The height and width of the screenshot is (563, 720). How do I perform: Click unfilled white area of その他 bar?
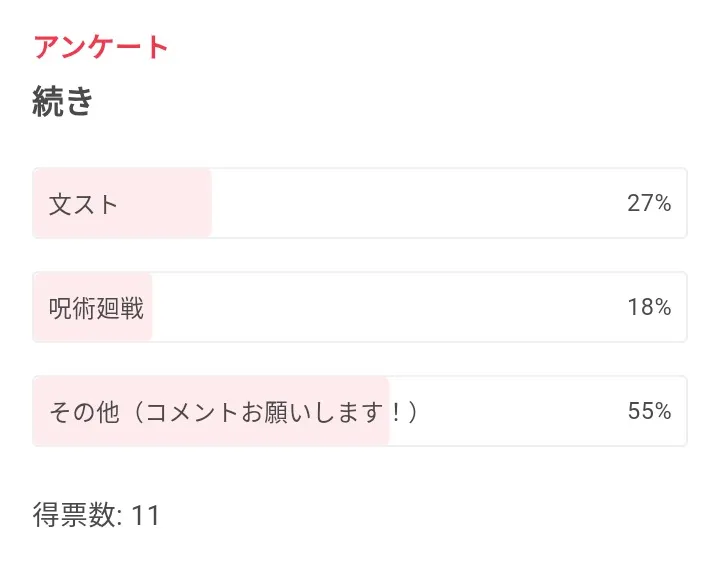pos(500,412)
